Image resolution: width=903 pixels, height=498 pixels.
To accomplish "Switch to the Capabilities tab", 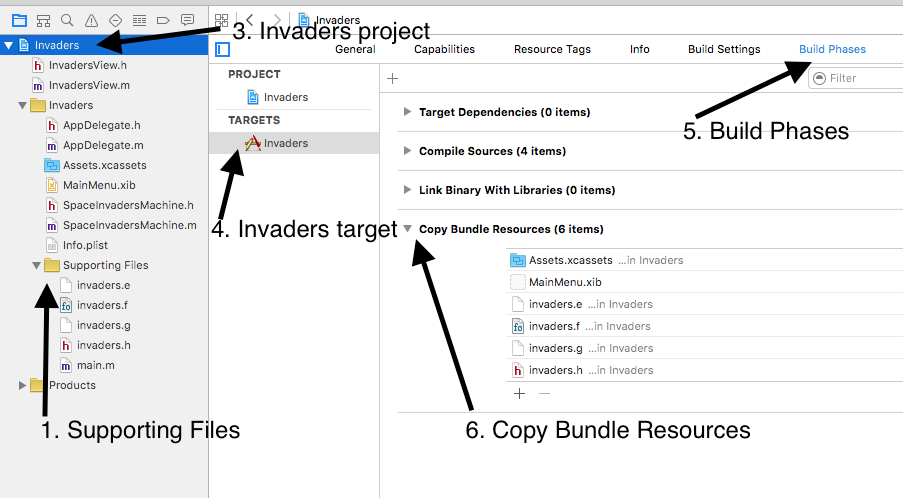I will (445, 50).
